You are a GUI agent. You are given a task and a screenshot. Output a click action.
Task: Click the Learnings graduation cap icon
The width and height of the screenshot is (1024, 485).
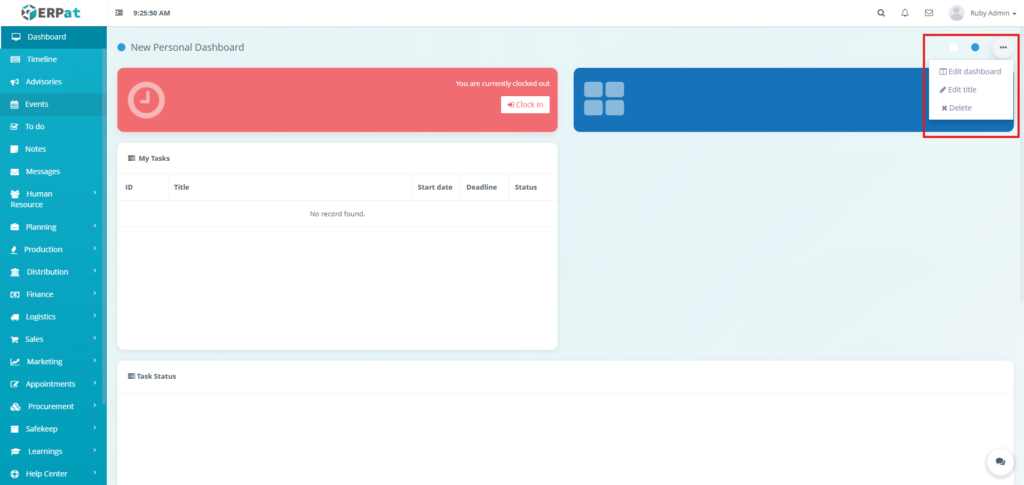point(16,452)
